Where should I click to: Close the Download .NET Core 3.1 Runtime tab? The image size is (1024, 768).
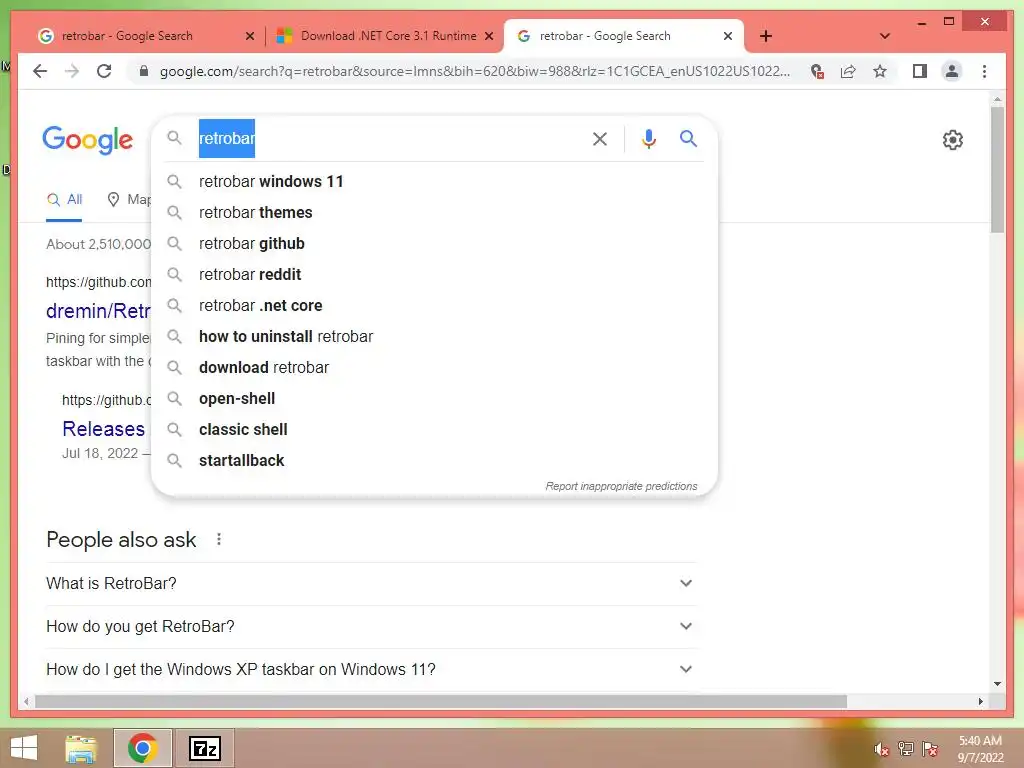(488, 36)
